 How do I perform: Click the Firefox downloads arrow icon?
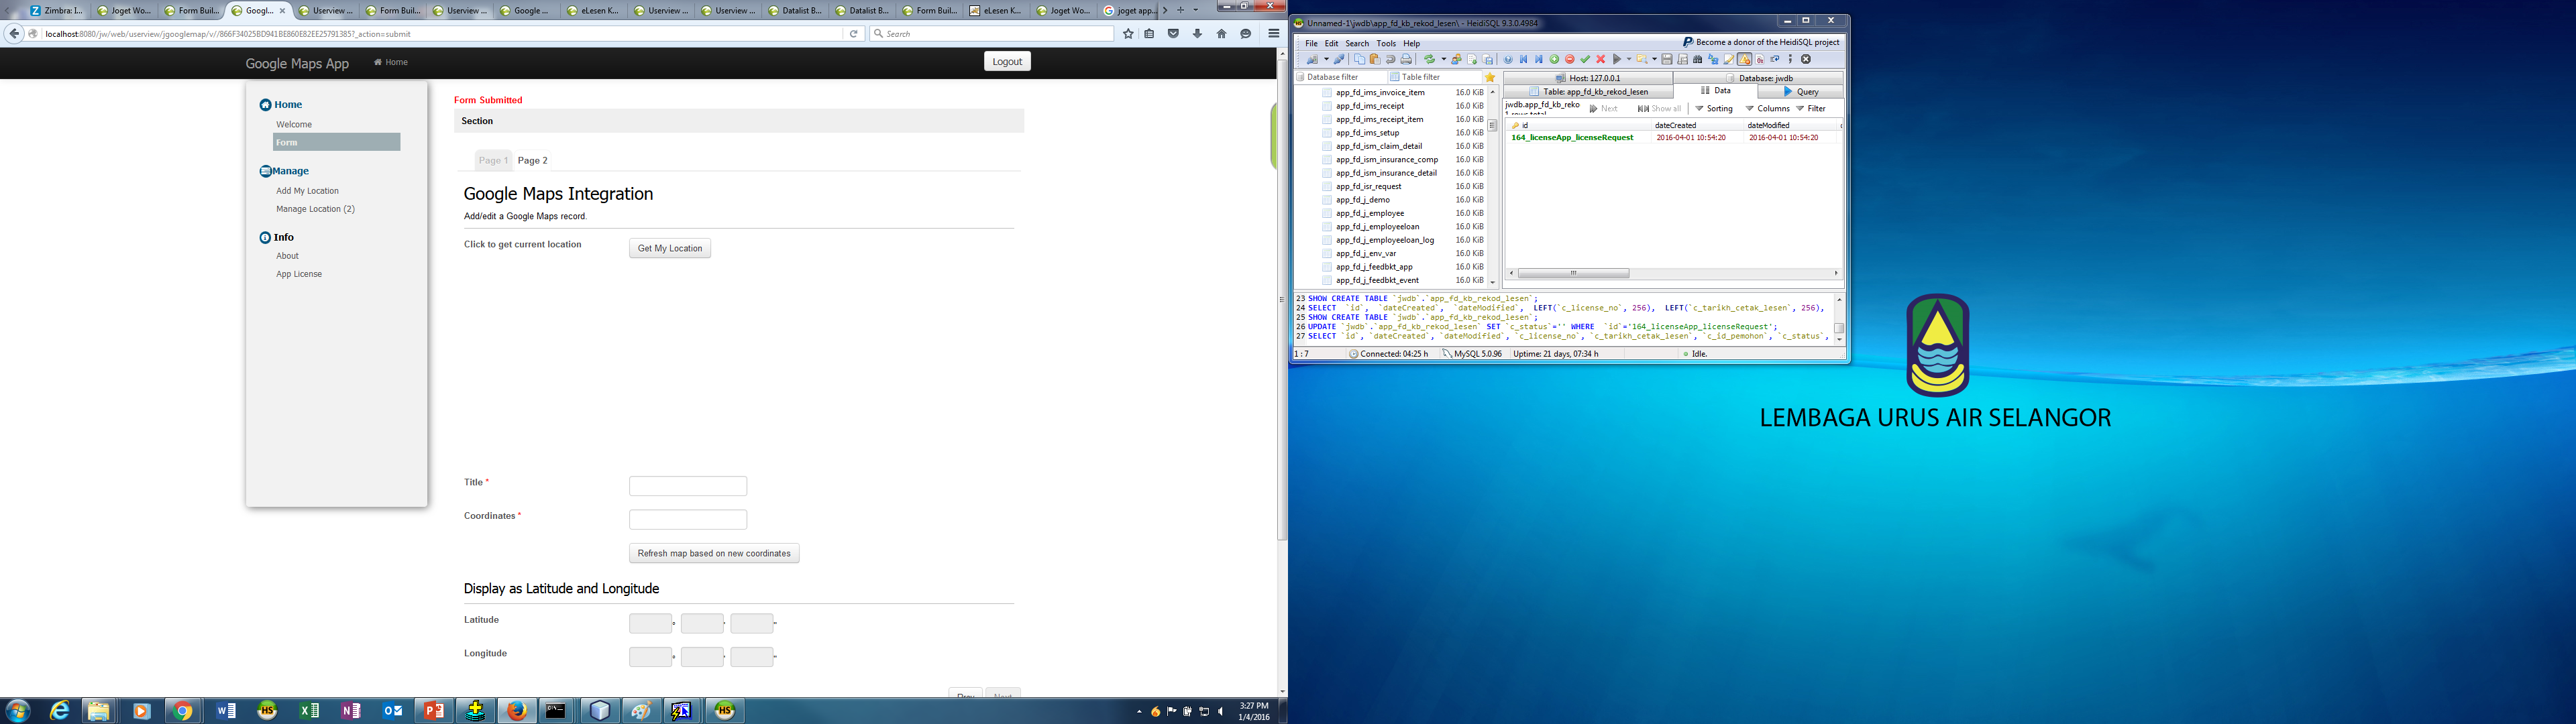point(1197,34)
